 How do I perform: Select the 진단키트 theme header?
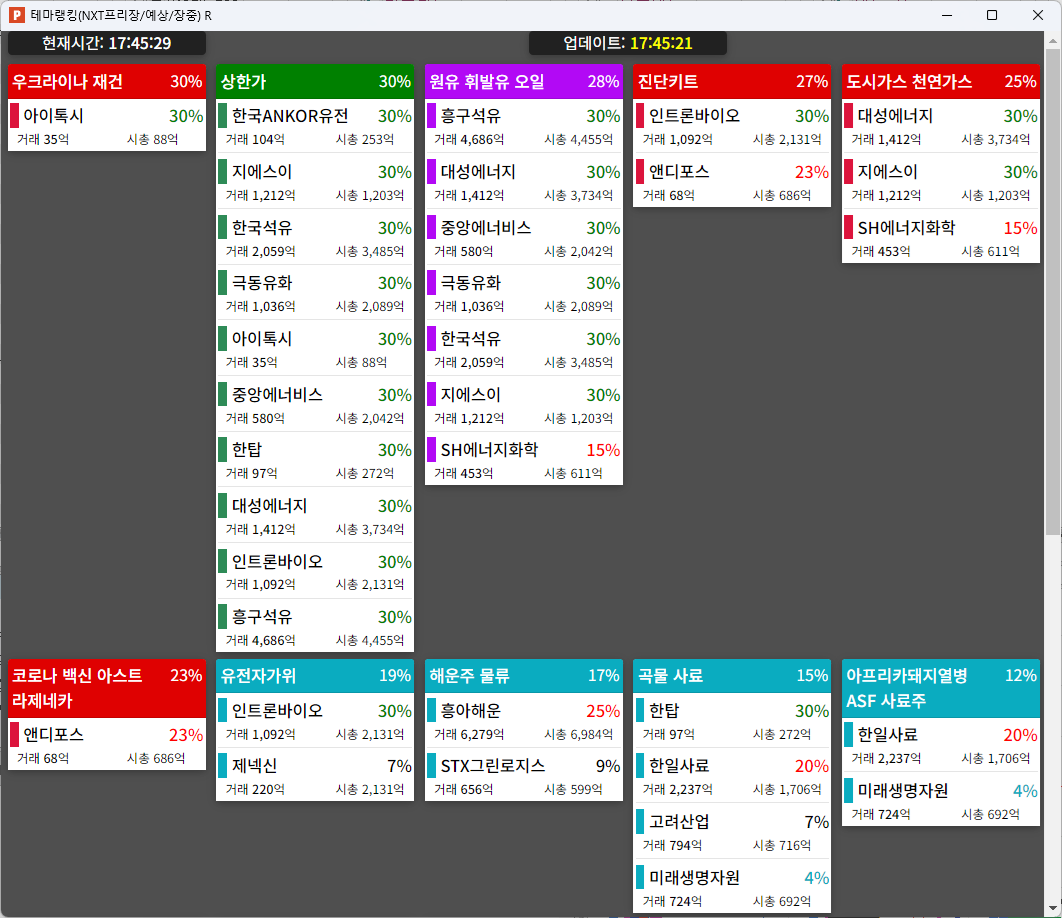click(731, 82)
